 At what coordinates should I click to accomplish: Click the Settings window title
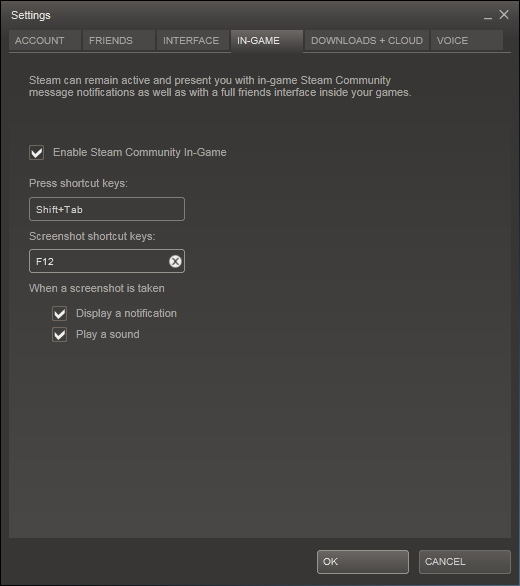coord(31,15)
